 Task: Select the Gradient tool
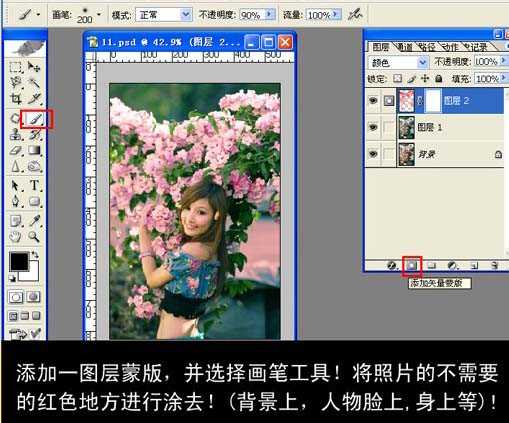[34, 150]
